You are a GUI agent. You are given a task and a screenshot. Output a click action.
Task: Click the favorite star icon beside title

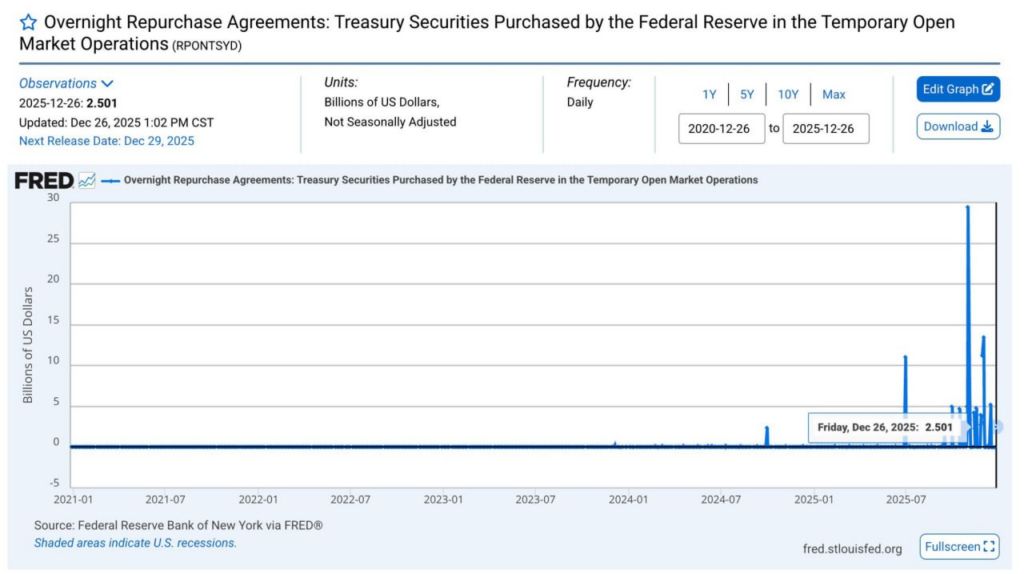pyautogui.click(x=28, y=23)
